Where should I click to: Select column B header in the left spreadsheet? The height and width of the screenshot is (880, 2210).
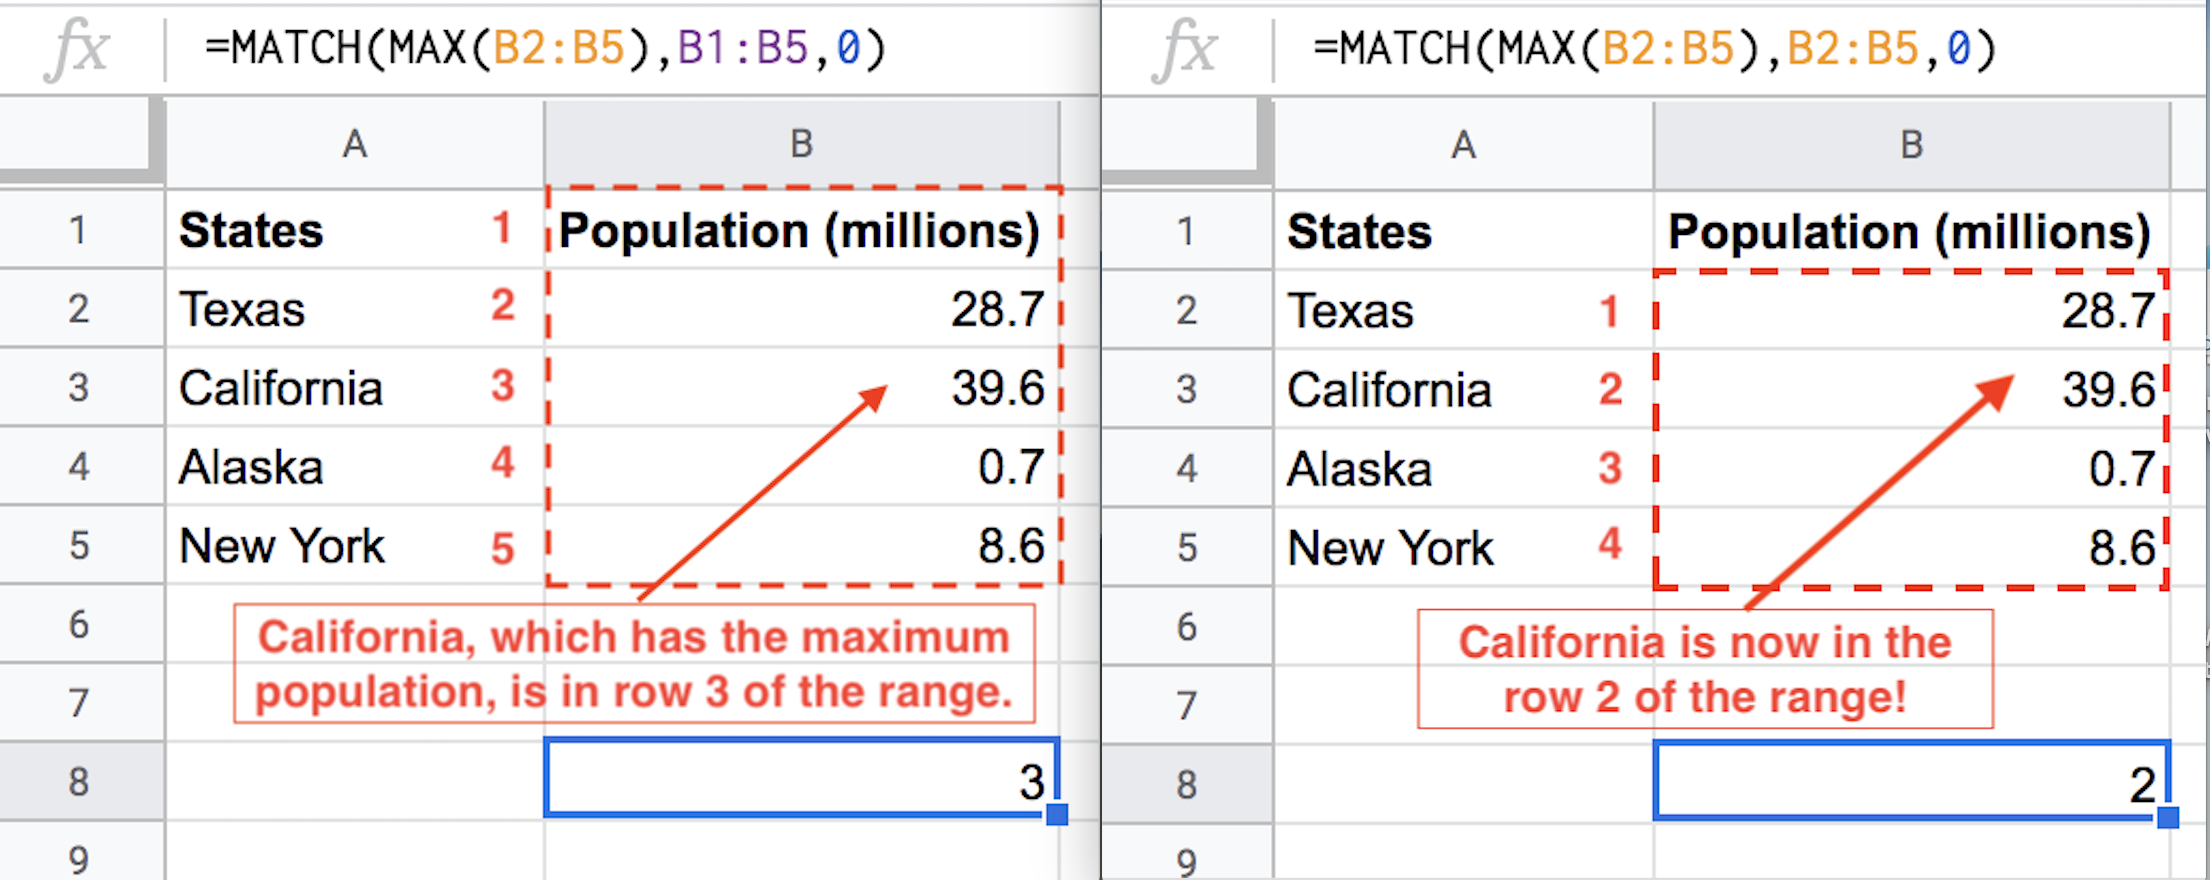[x=801, y=145]
